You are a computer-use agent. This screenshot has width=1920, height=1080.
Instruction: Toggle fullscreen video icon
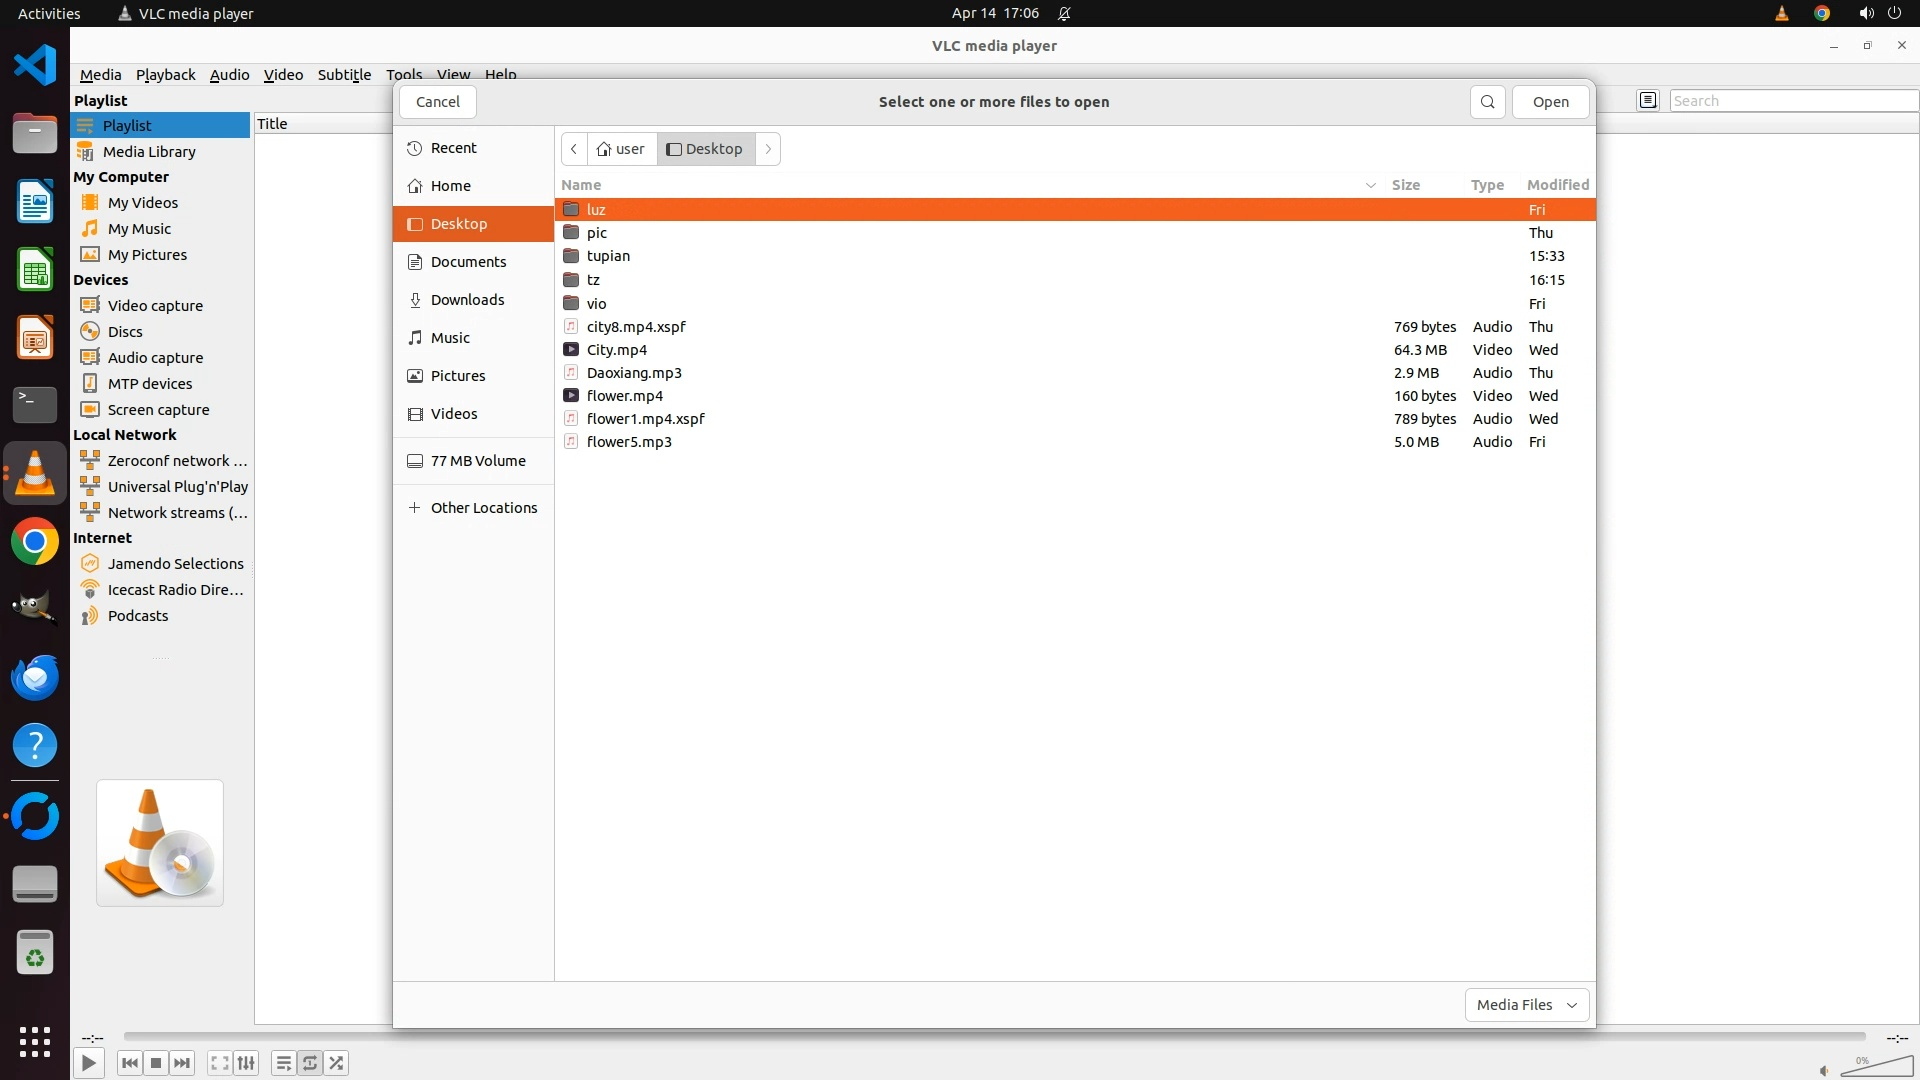click(220, 1063)
